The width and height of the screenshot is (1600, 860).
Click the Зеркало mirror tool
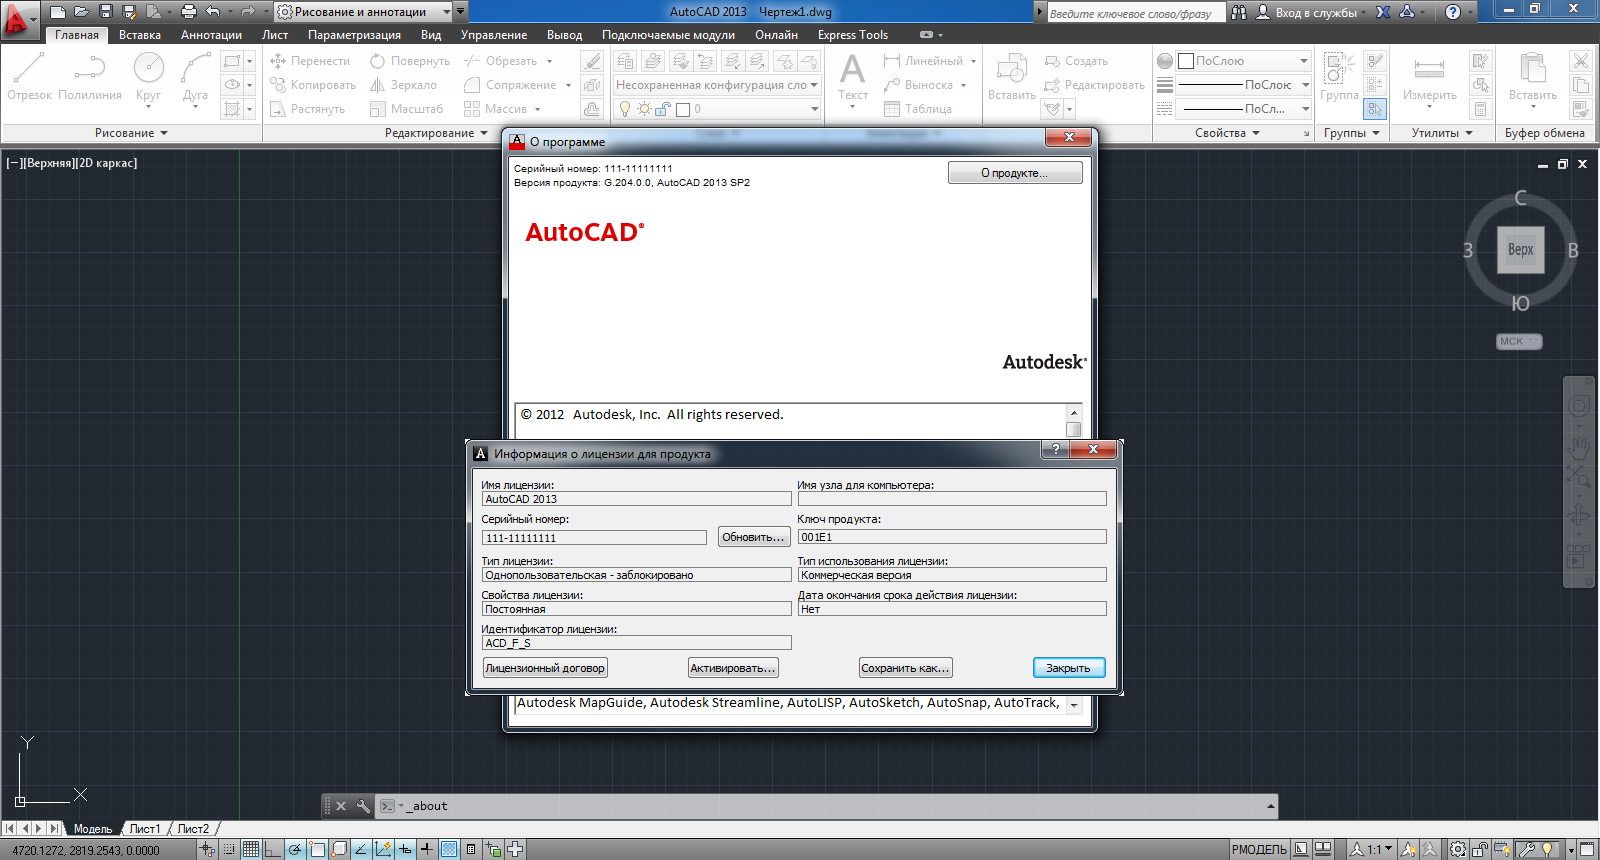(x=403, y=85)
